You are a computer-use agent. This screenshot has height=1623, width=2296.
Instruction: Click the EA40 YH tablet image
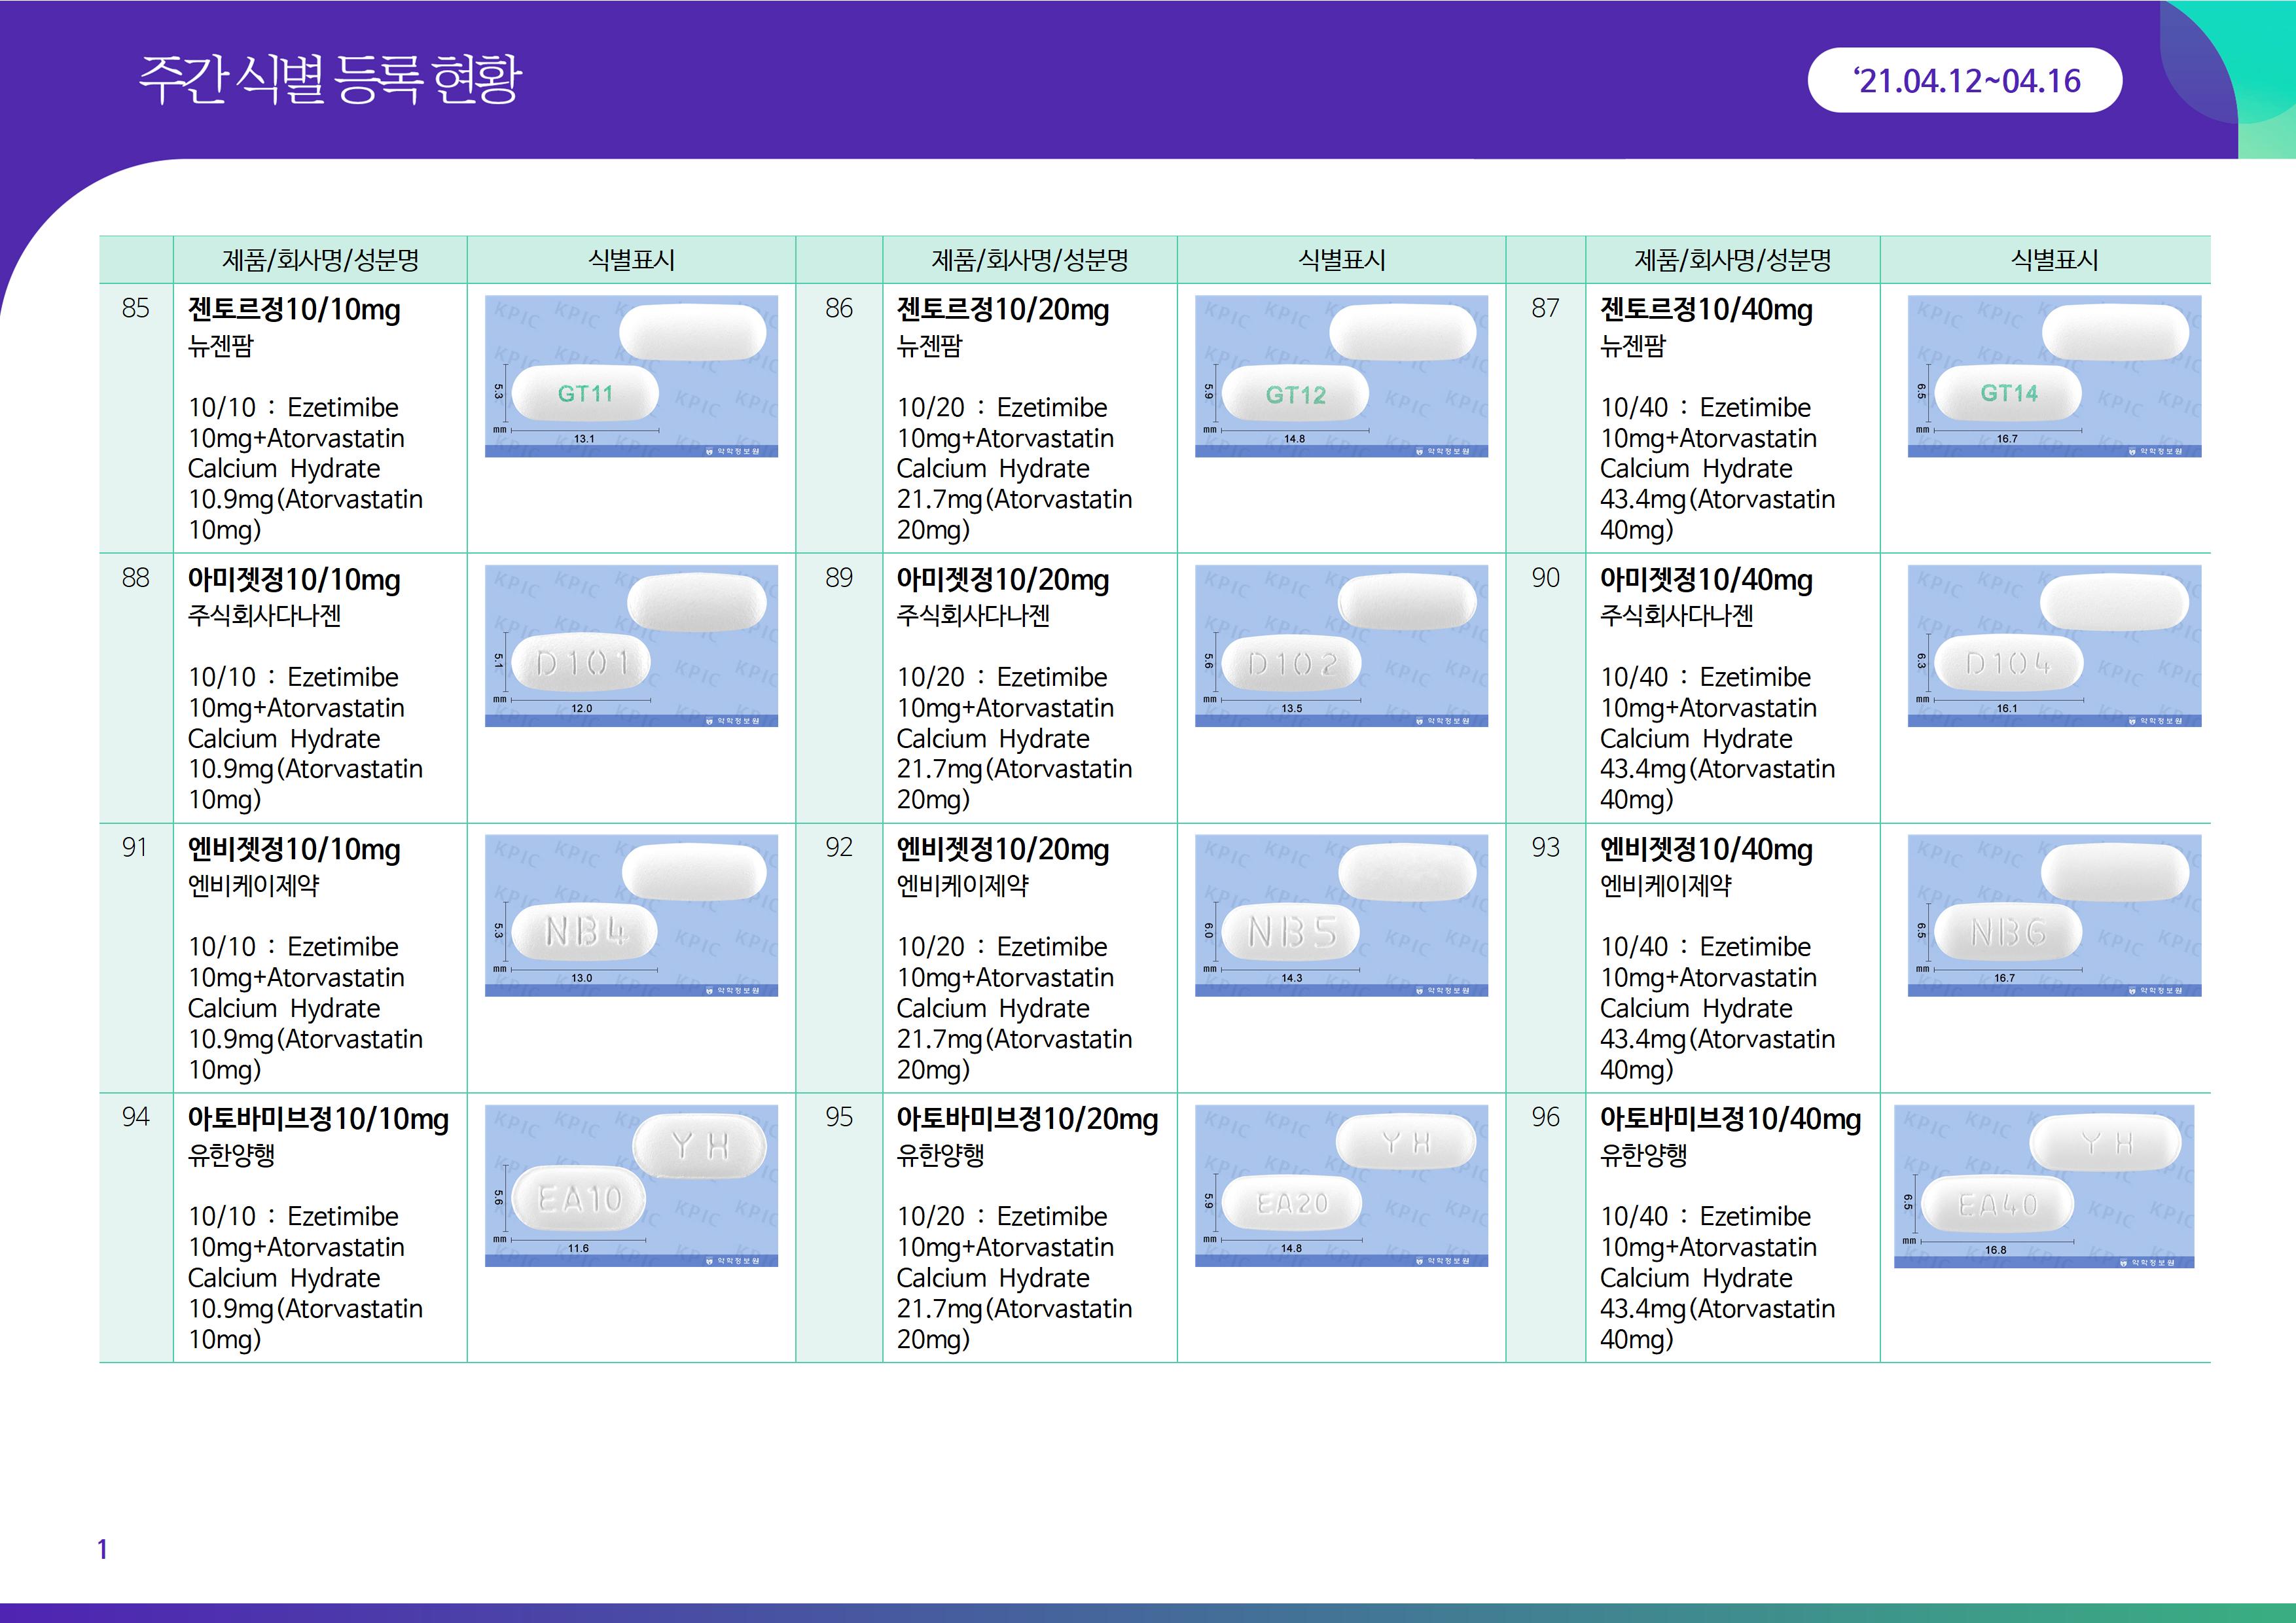(2044, 1186)
